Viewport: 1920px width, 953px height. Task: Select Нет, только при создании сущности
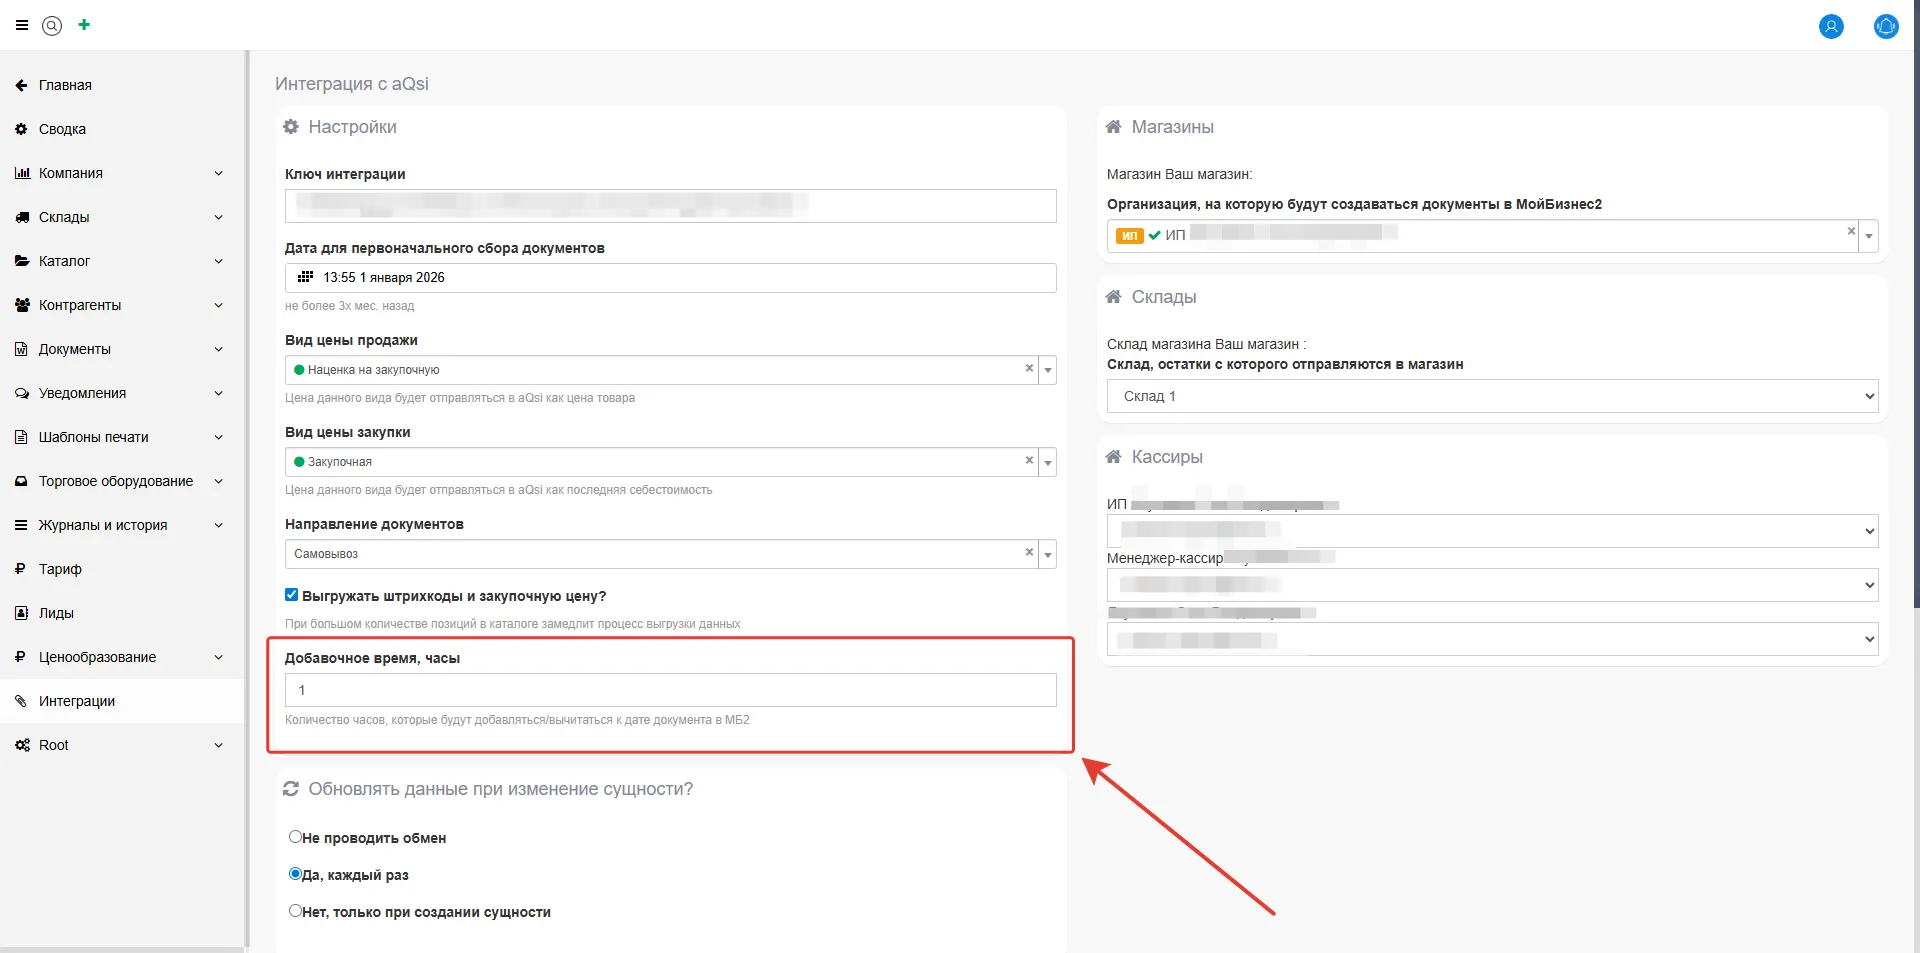click(295, 911)
